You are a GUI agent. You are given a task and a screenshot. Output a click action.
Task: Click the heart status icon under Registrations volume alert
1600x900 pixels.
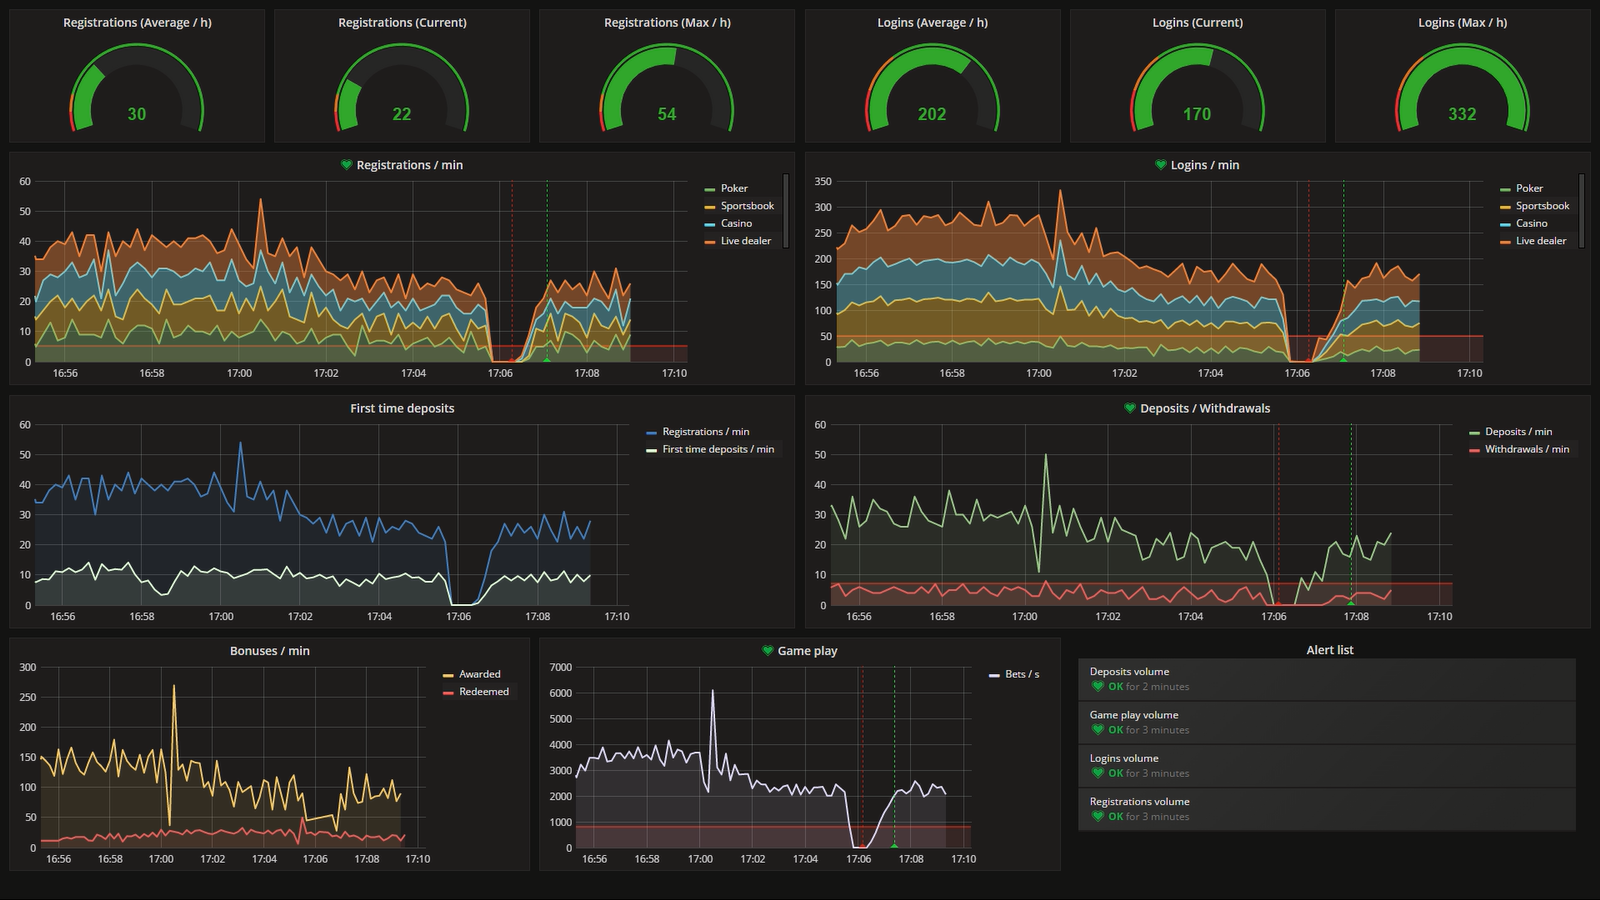click(x=1098, y=817)
